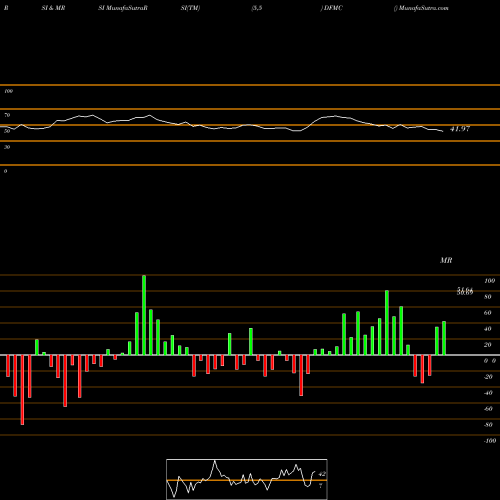Click the SI & MR header label

pos(53,8)
